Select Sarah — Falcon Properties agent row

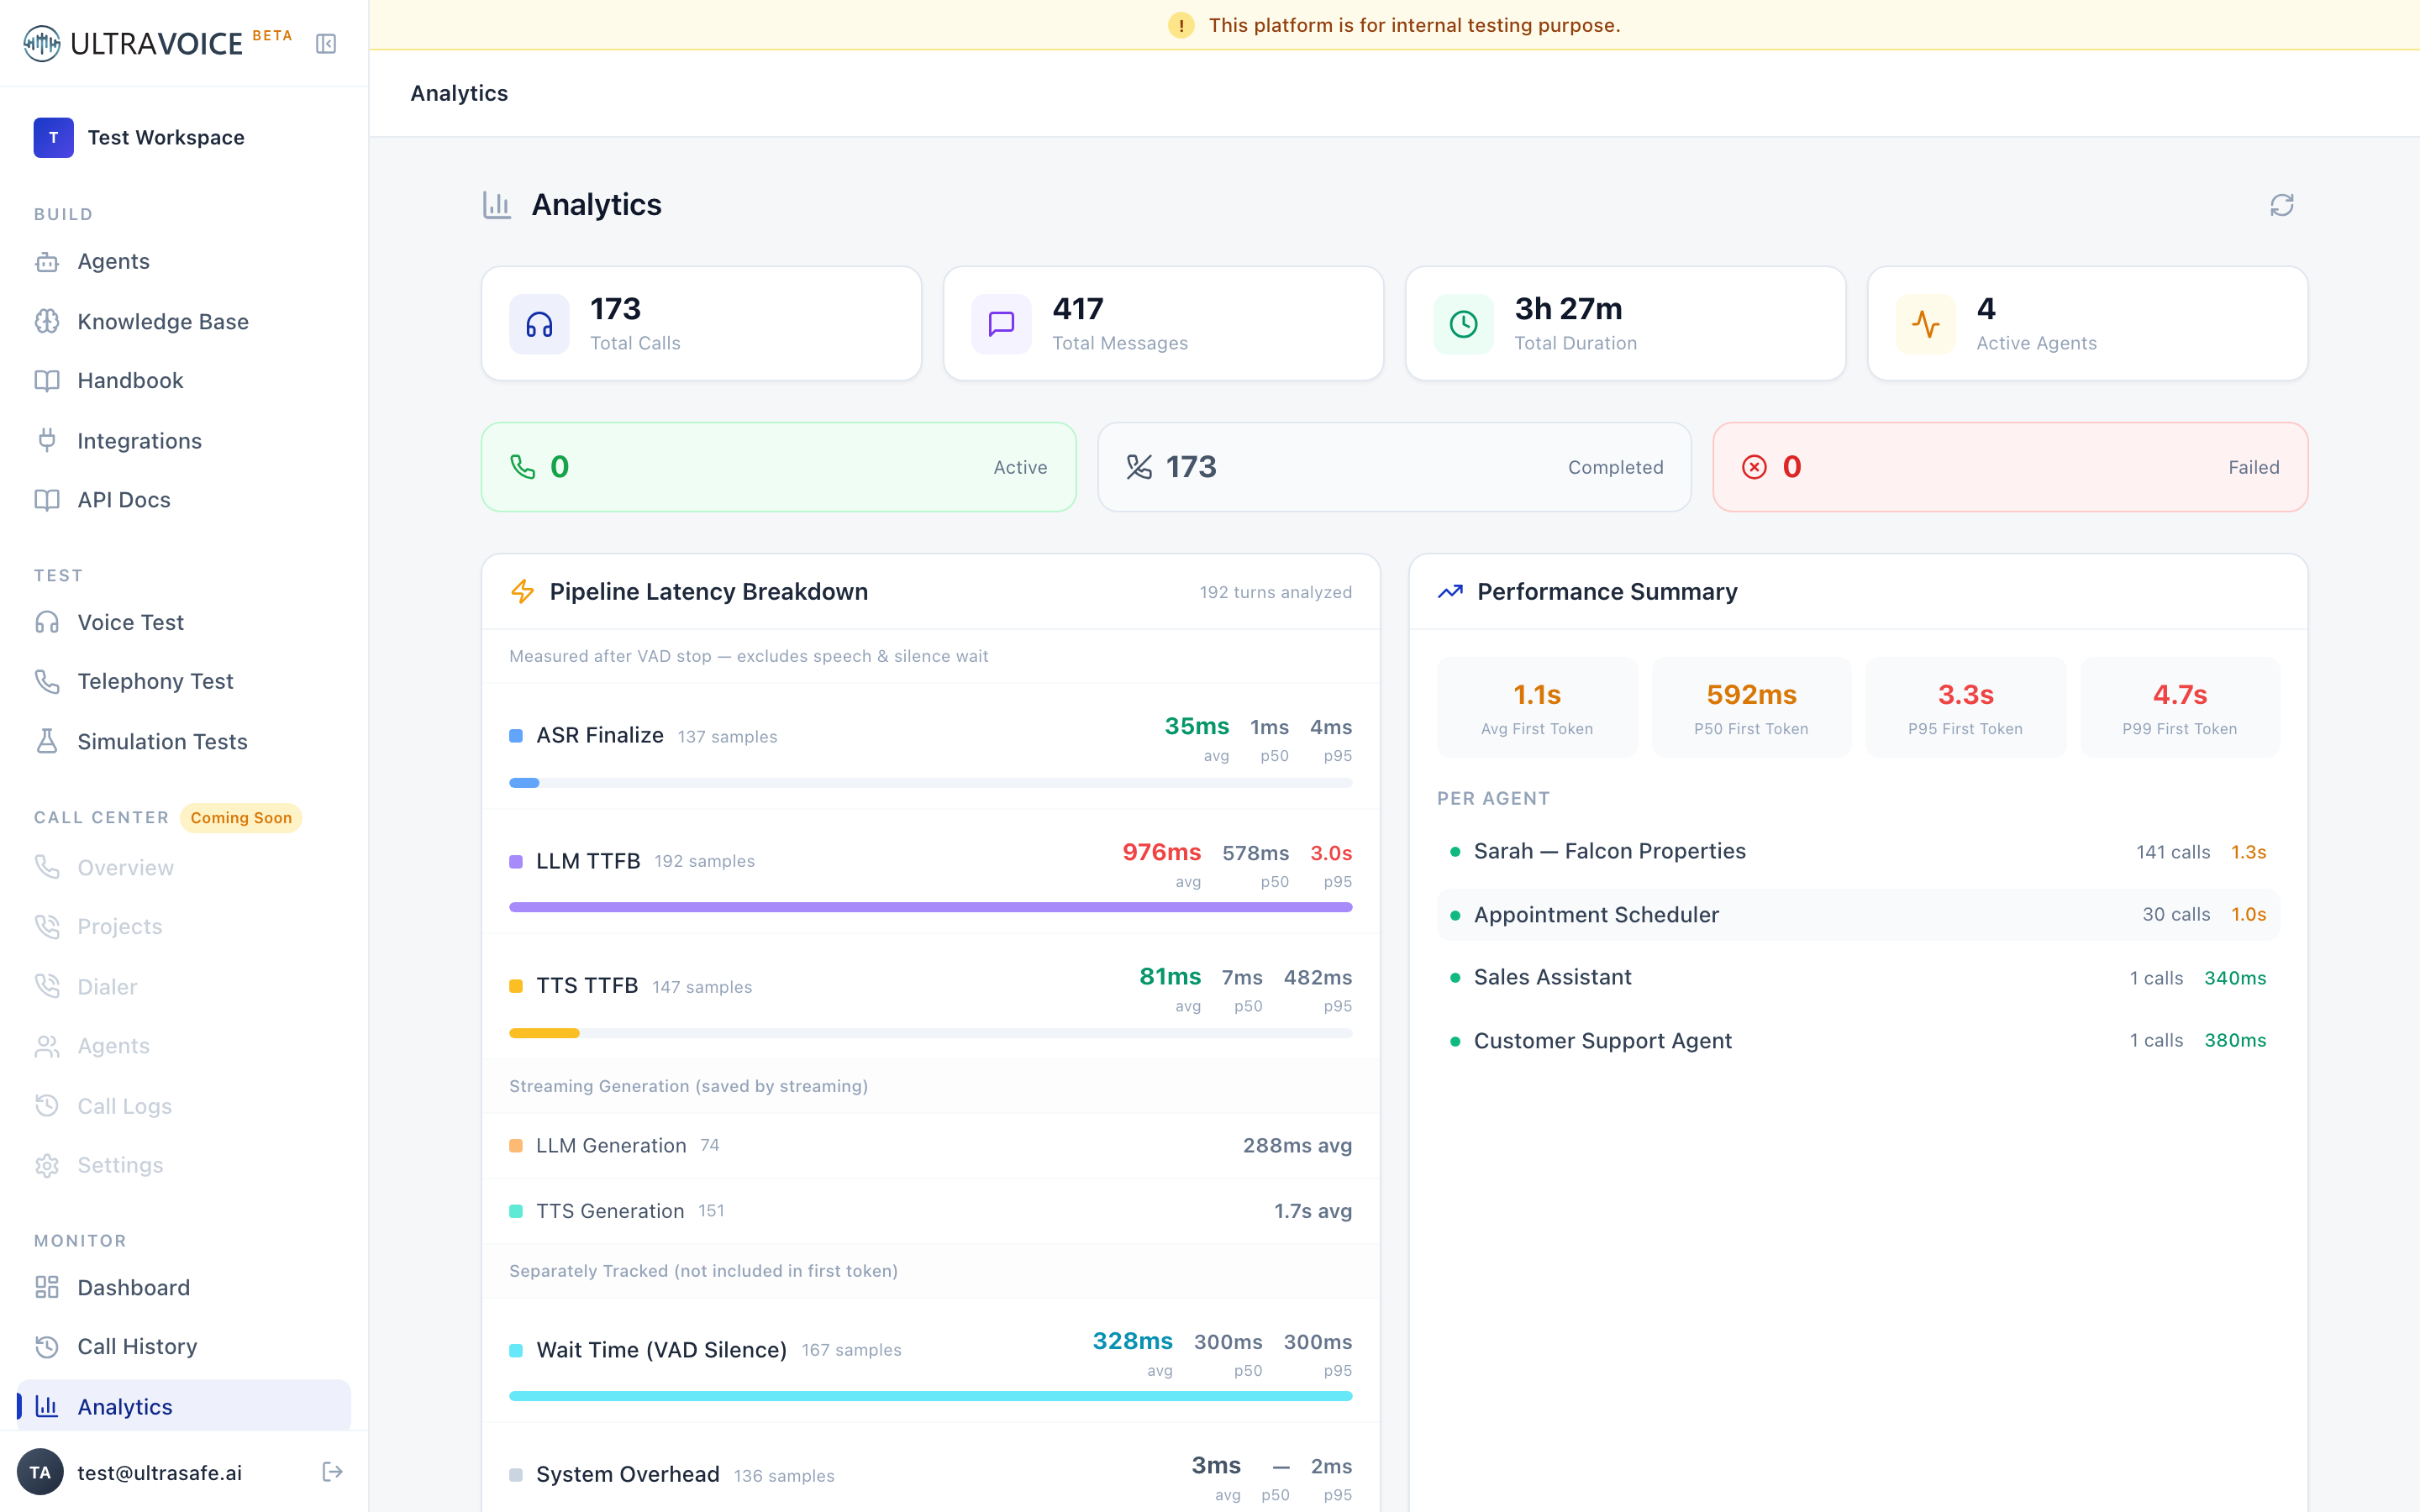coord(1858,852)
